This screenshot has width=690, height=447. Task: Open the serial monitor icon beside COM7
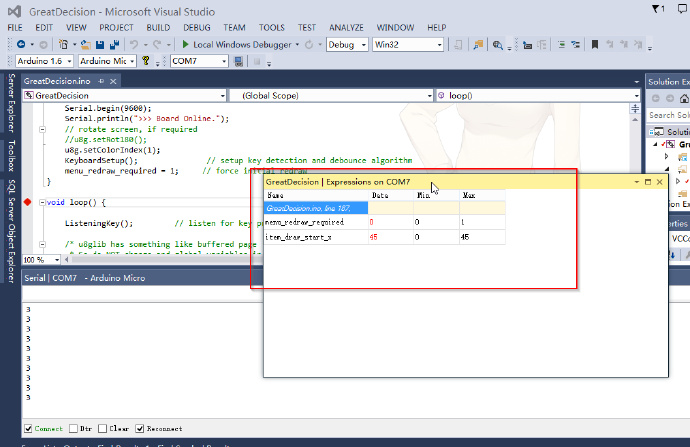239,62
